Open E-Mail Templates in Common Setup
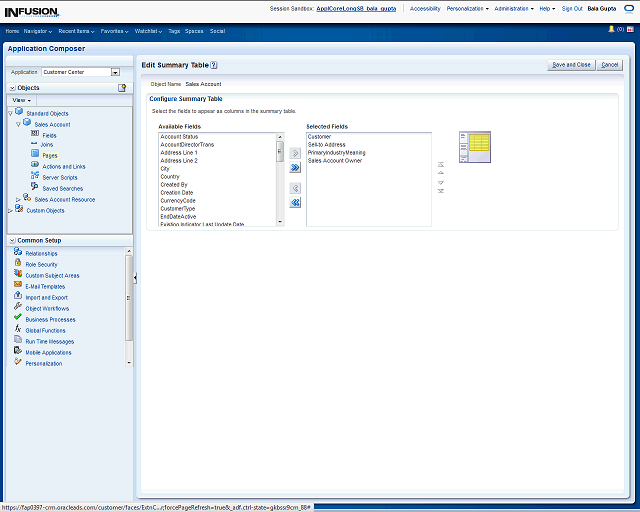The width and height of the screenshot is (640, 512). (x=45, y=286)
